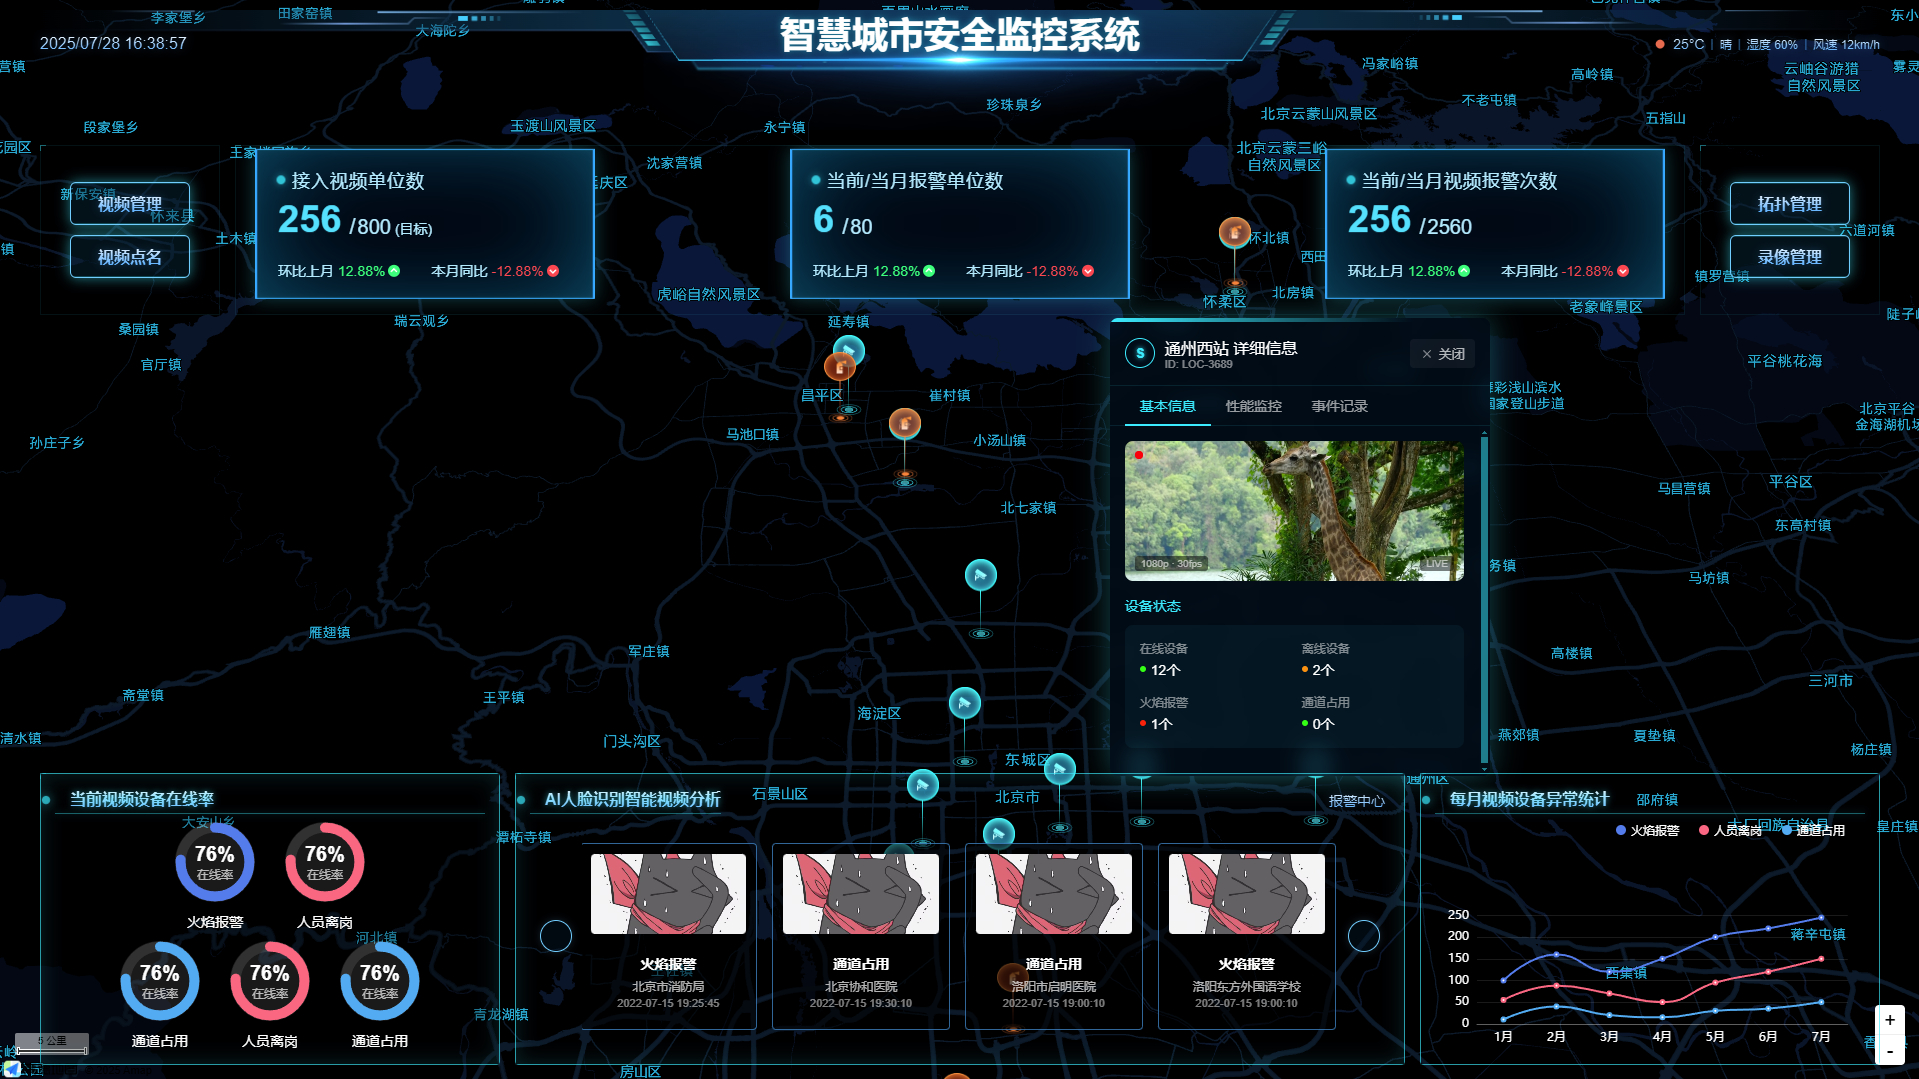Click the orange alarm marker near 怀北镇
The image size is (1919, 1079).
[x=1235, y=233]
